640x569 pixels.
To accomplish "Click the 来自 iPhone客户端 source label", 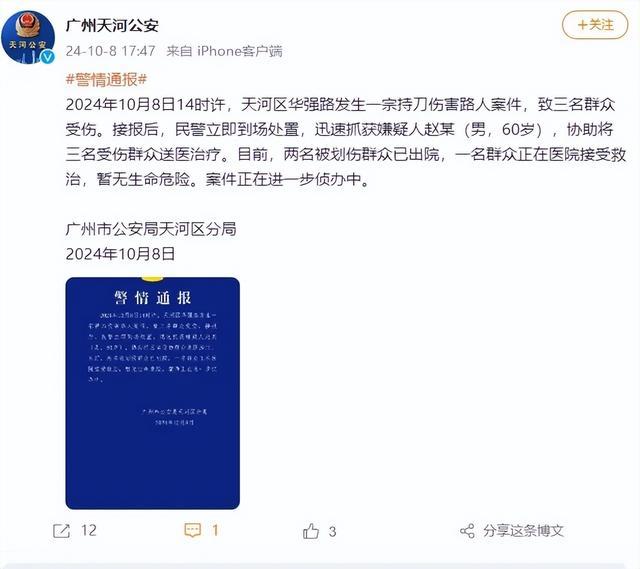I will click(224, 51).
